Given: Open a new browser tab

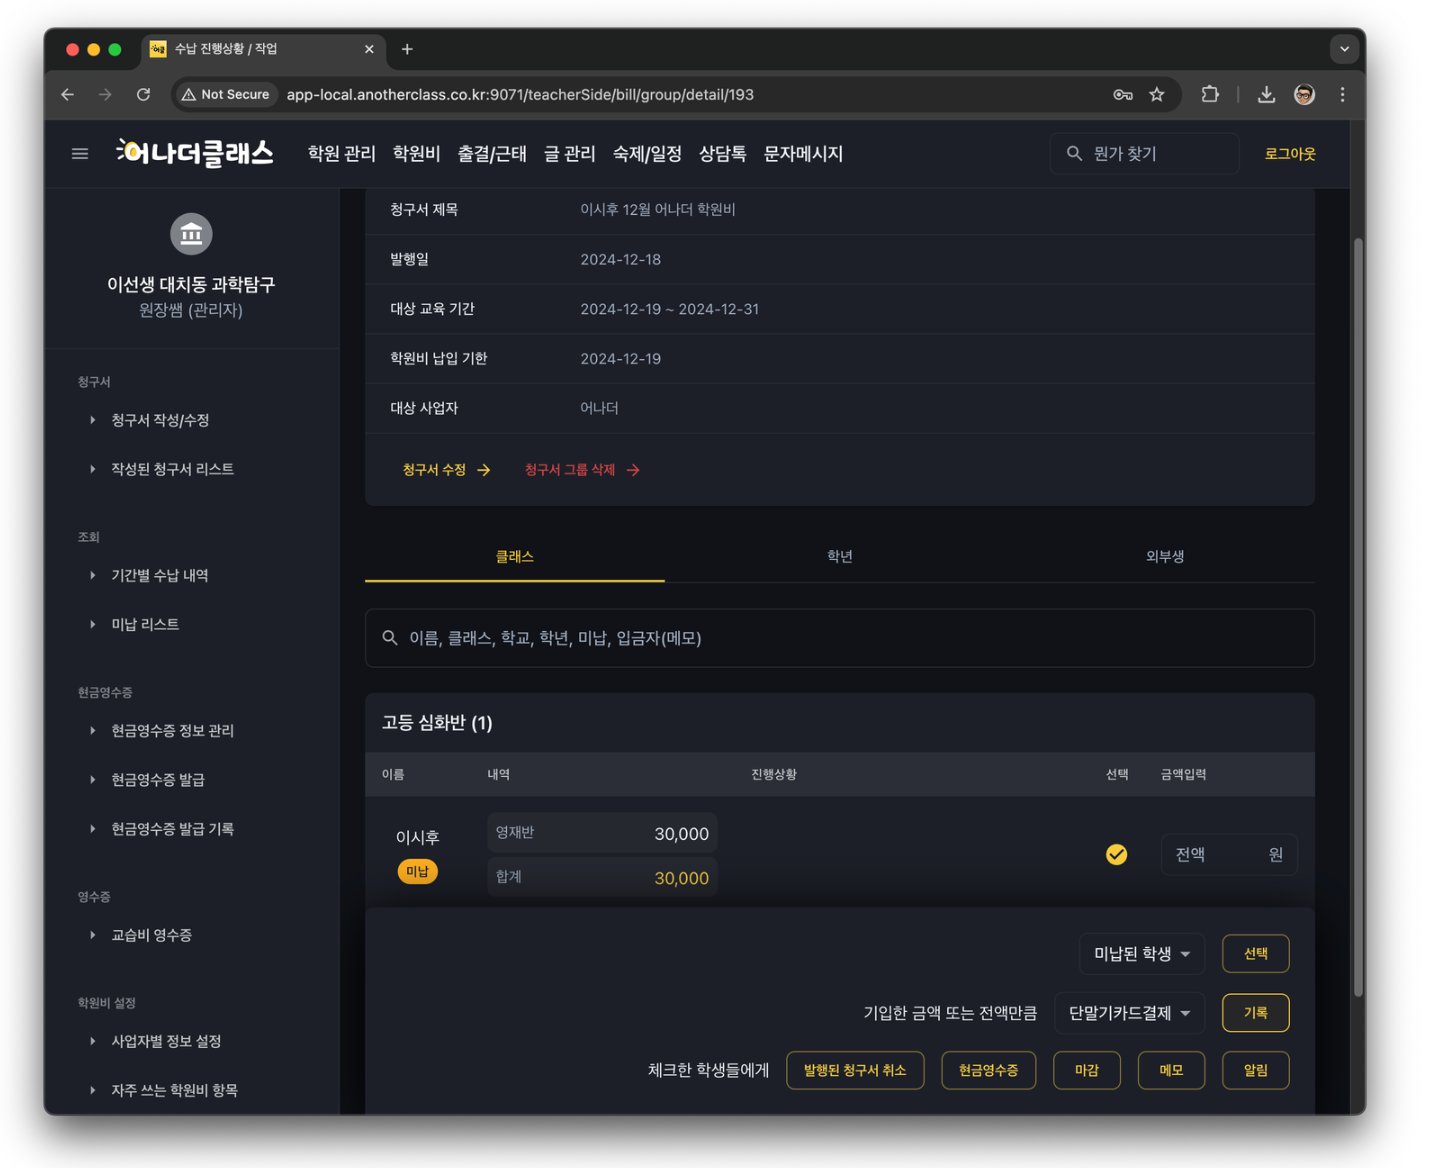Looking at the screenshot, I should (x=407, y=49).
